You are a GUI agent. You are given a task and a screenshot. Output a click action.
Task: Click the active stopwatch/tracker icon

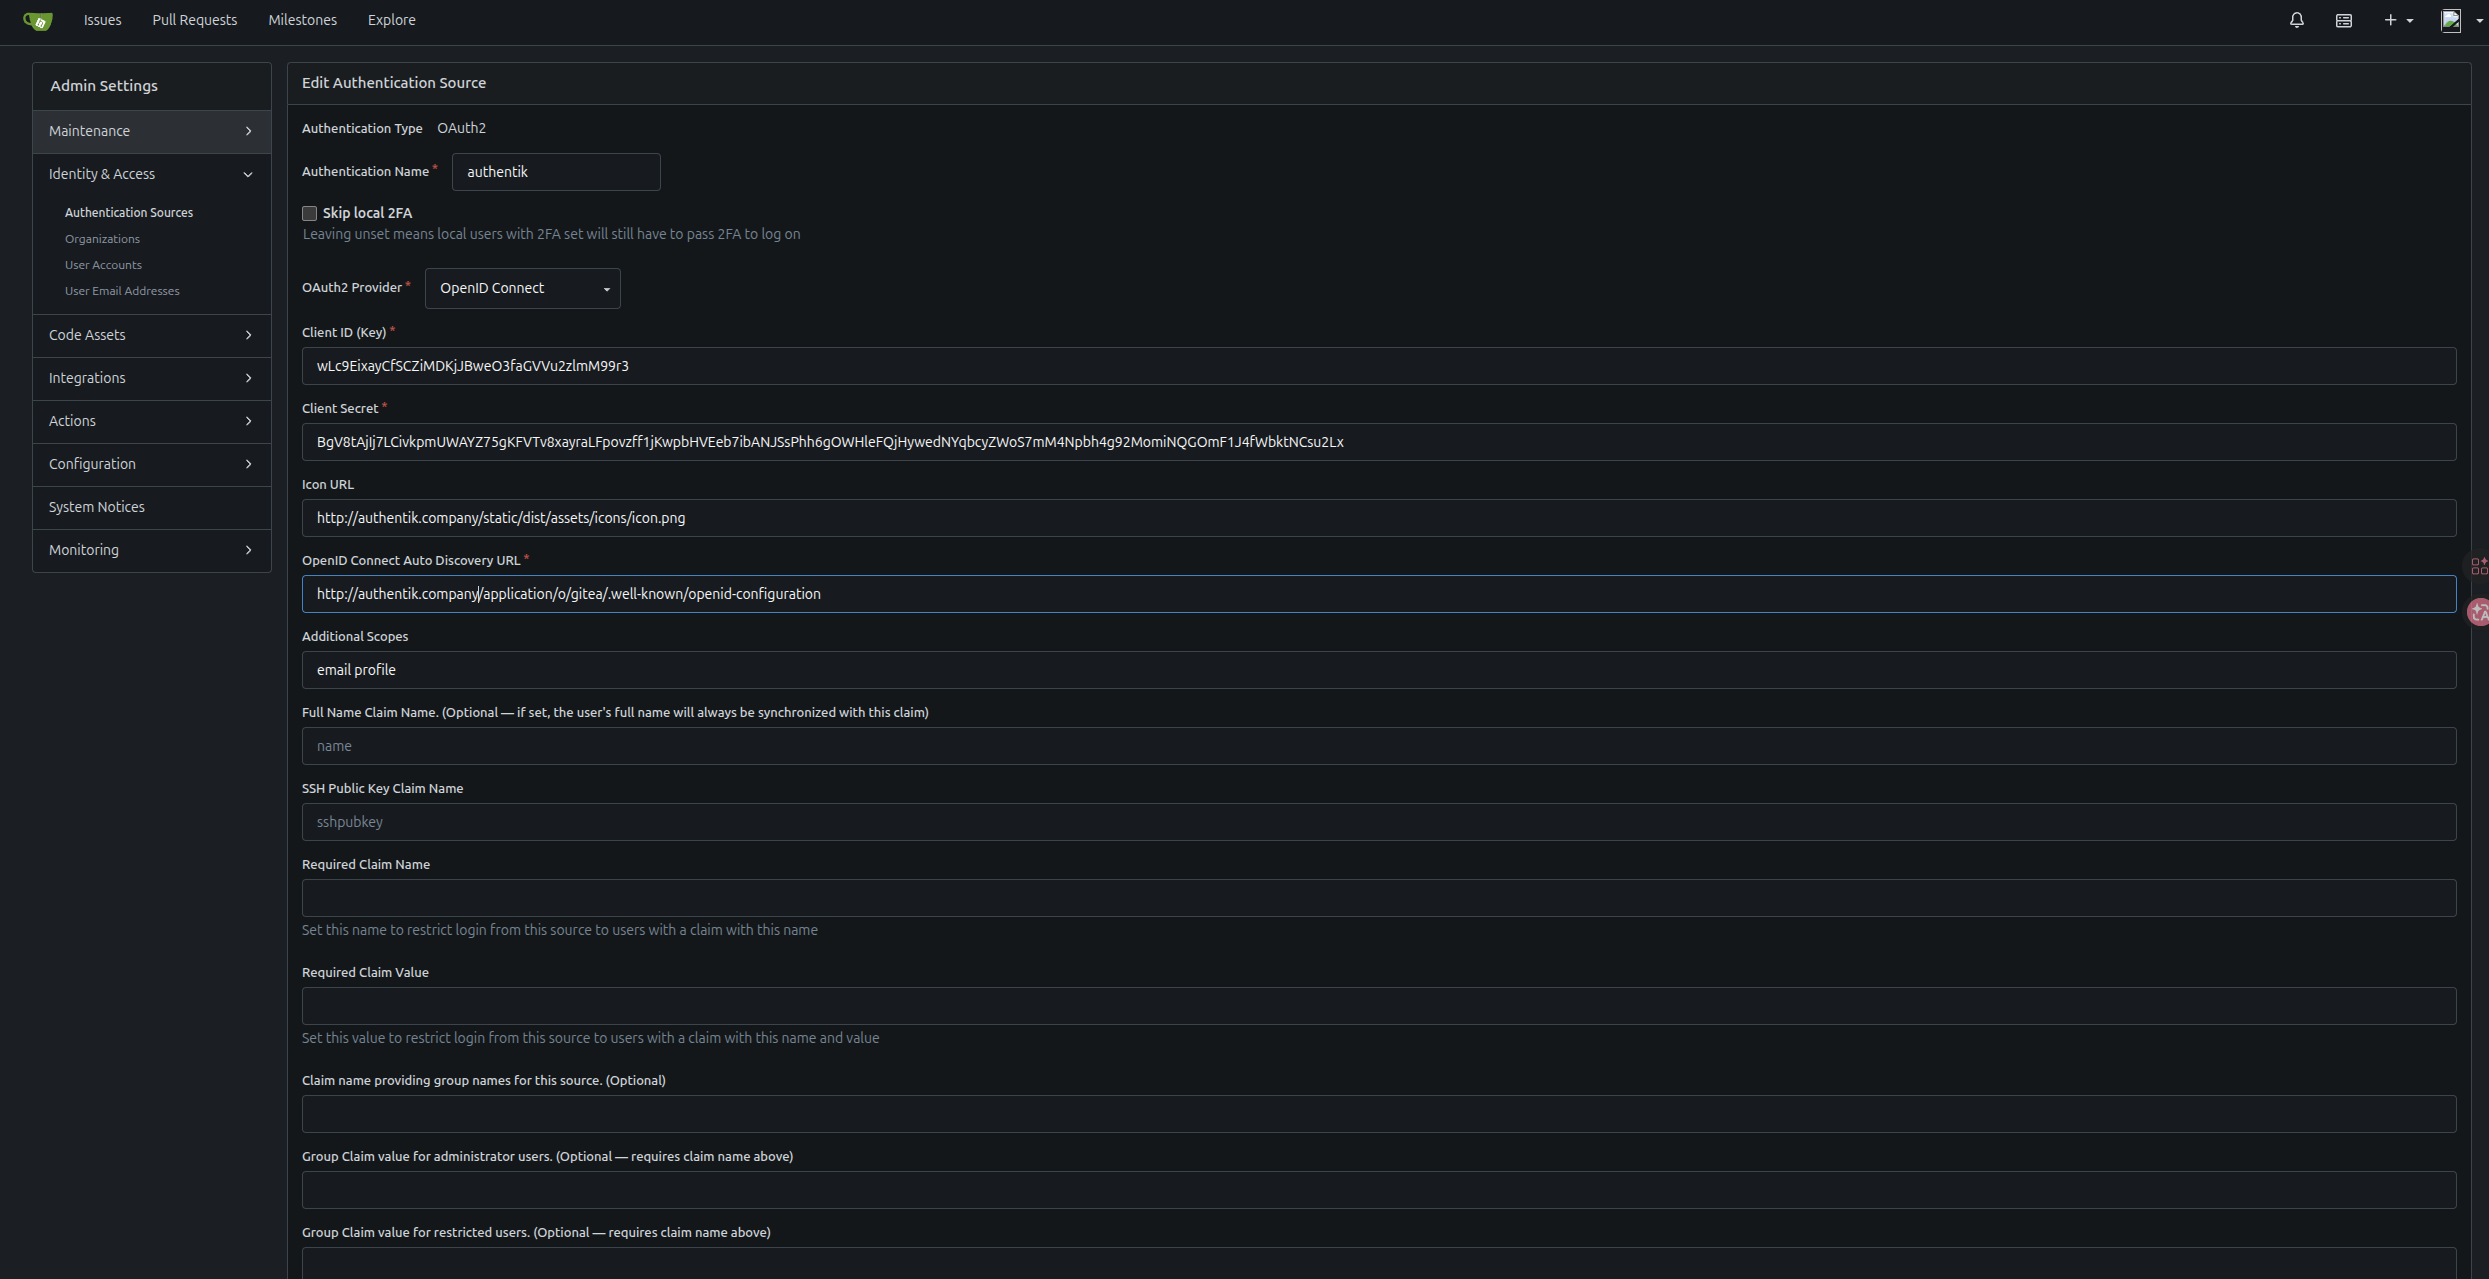[2343, 20]
